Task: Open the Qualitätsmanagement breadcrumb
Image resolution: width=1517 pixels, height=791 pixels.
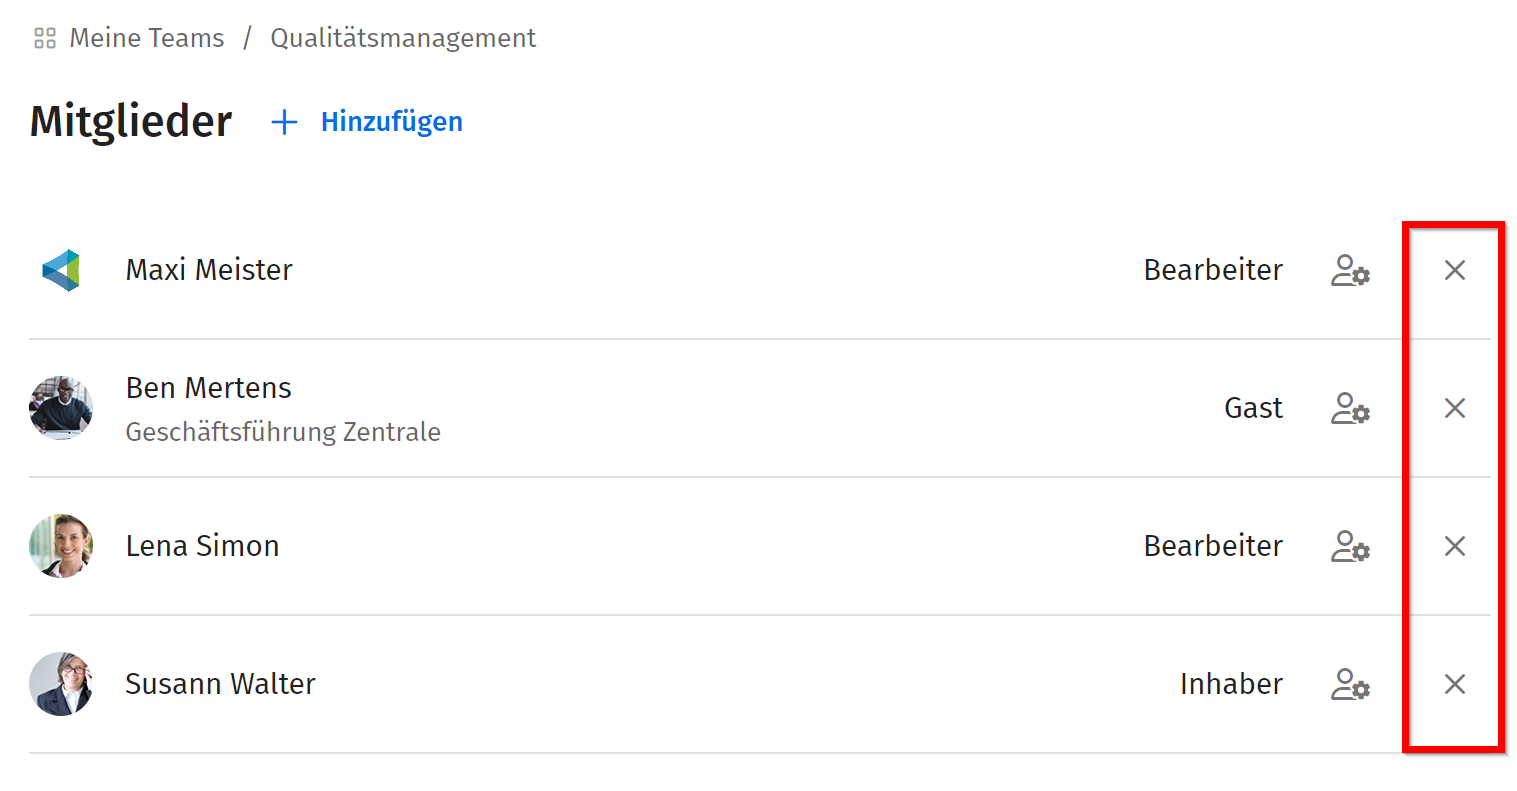Action: 403,38
